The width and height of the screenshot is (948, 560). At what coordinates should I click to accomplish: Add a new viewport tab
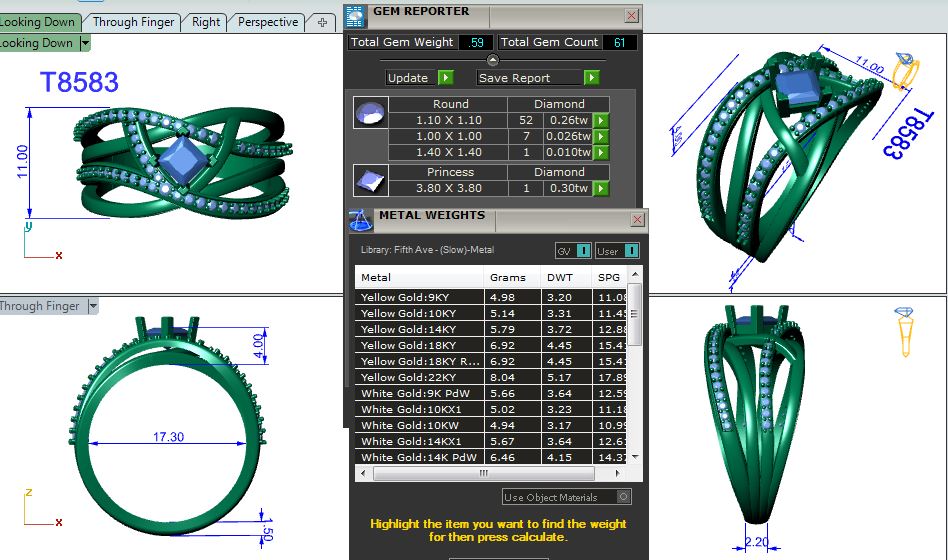pyautogui.click(x=322, y=22)
